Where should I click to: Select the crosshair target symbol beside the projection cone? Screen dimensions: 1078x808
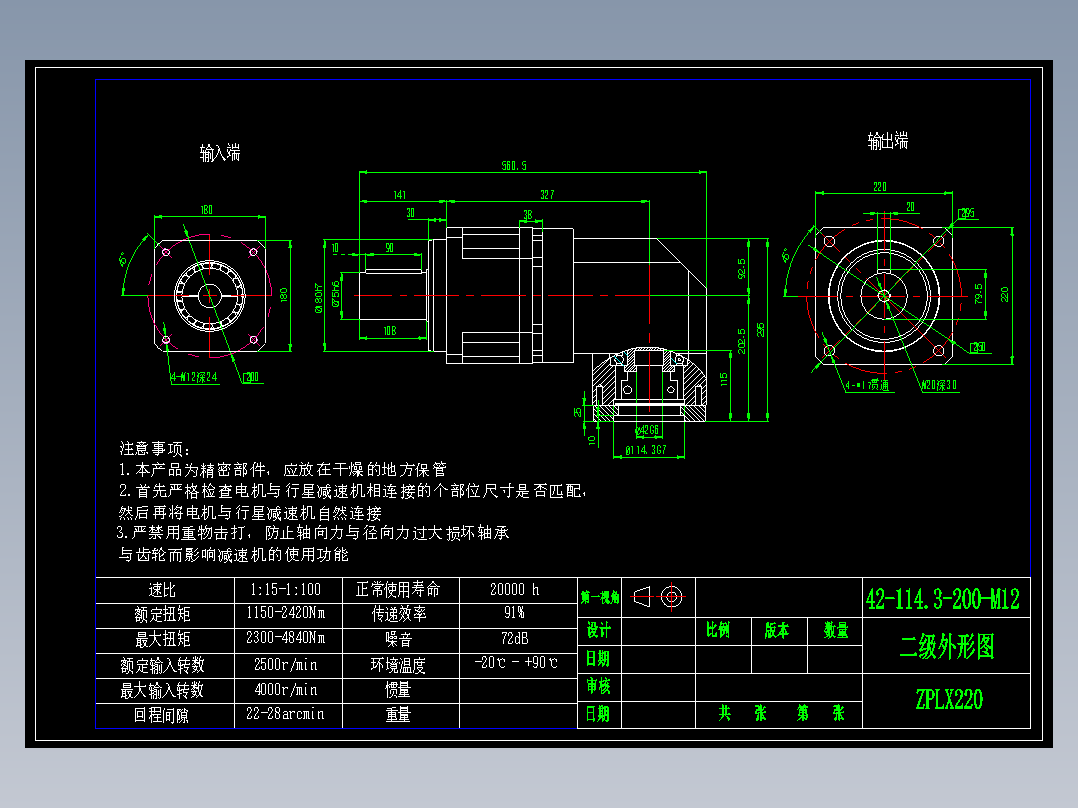[x=671, y=595]
